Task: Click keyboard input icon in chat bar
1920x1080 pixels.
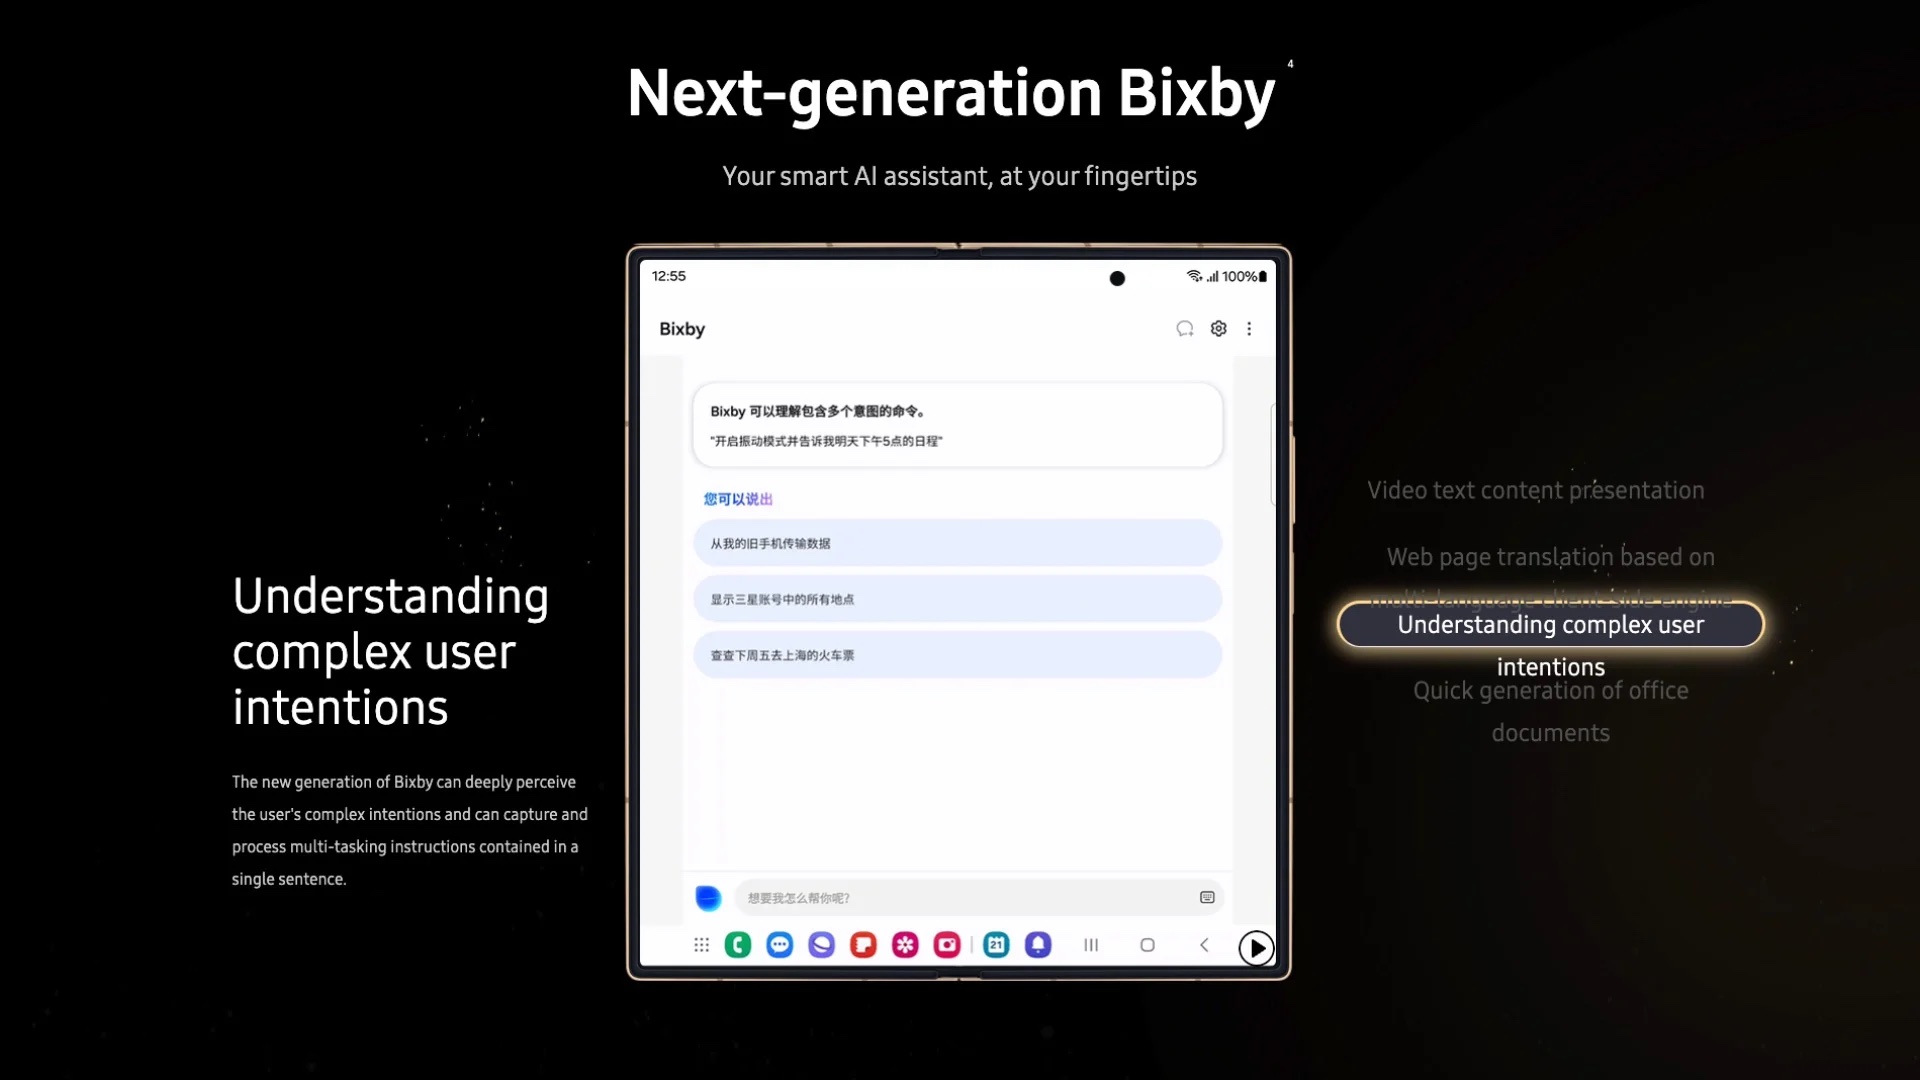Action: 1207,898
